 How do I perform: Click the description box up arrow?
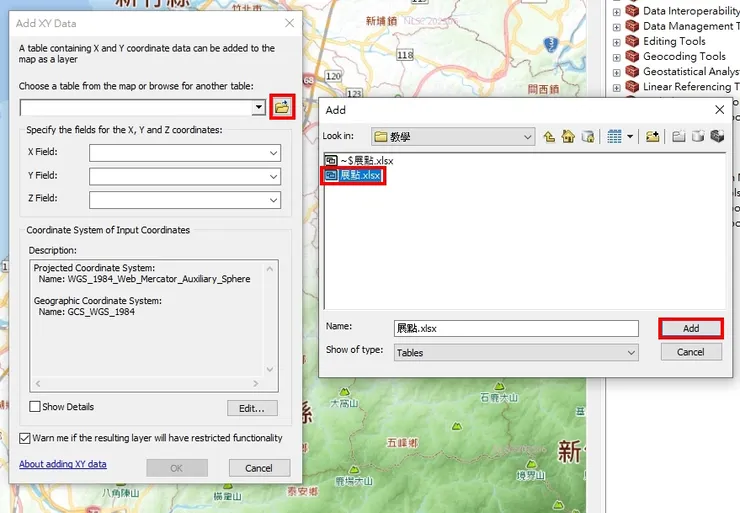(x=270, y=269)
